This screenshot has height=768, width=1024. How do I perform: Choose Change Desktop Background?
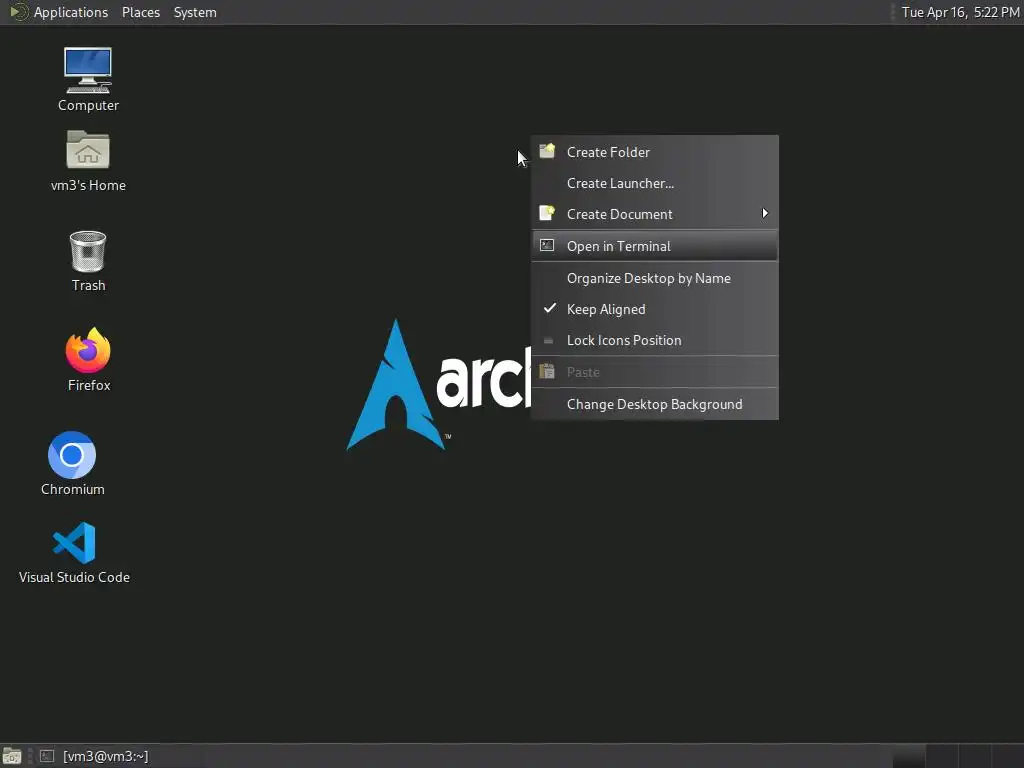click(655, 404)
